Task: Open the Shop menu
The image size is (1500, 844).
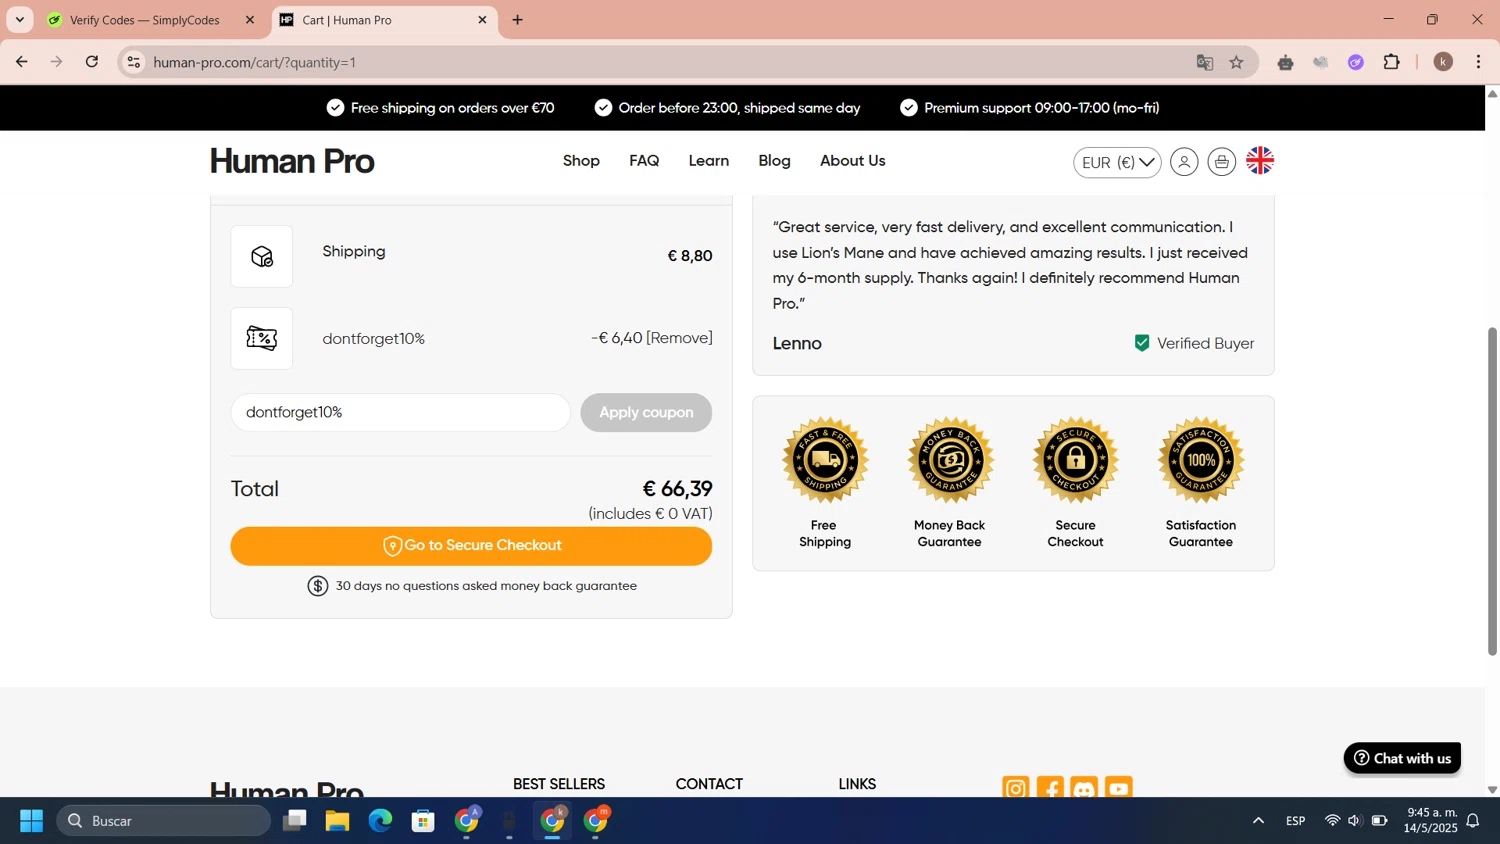Action: point(581,161)
